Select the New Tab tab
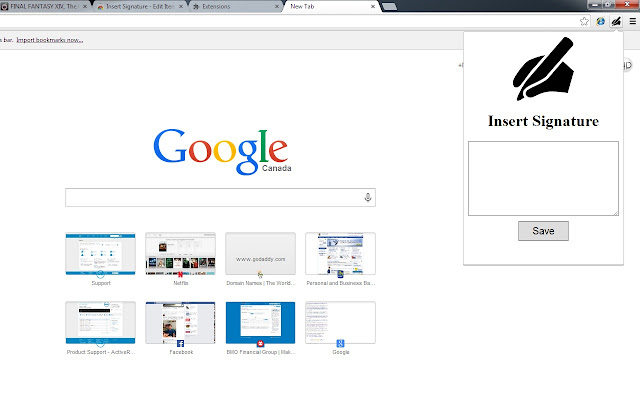 [x=331, y=7]
